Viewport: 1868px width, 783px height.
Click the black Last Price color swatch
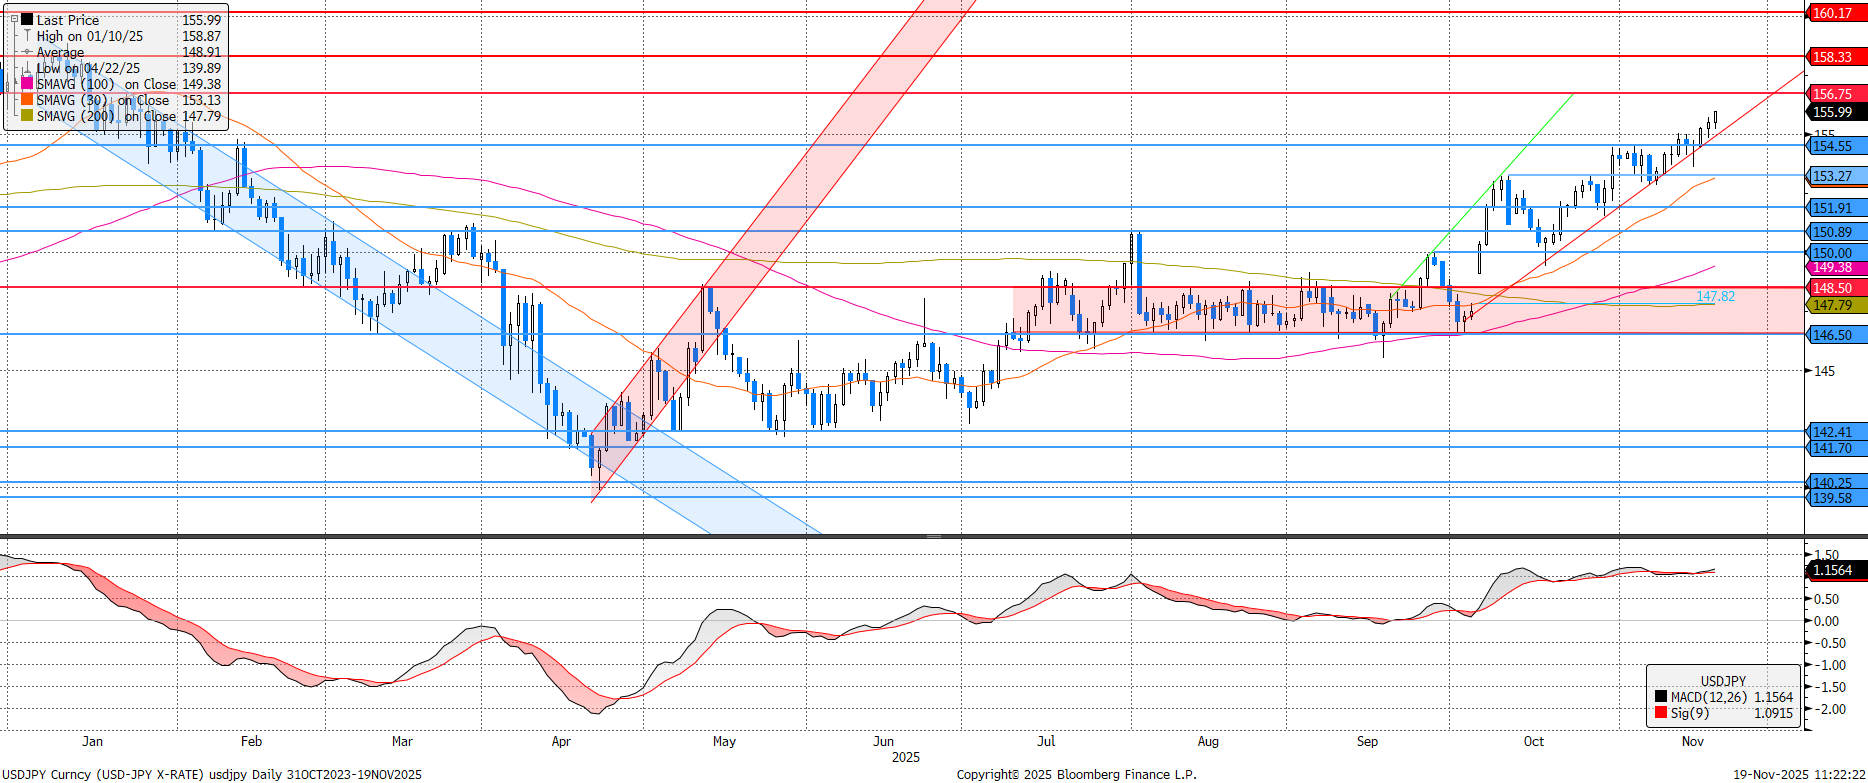point(27,19)
